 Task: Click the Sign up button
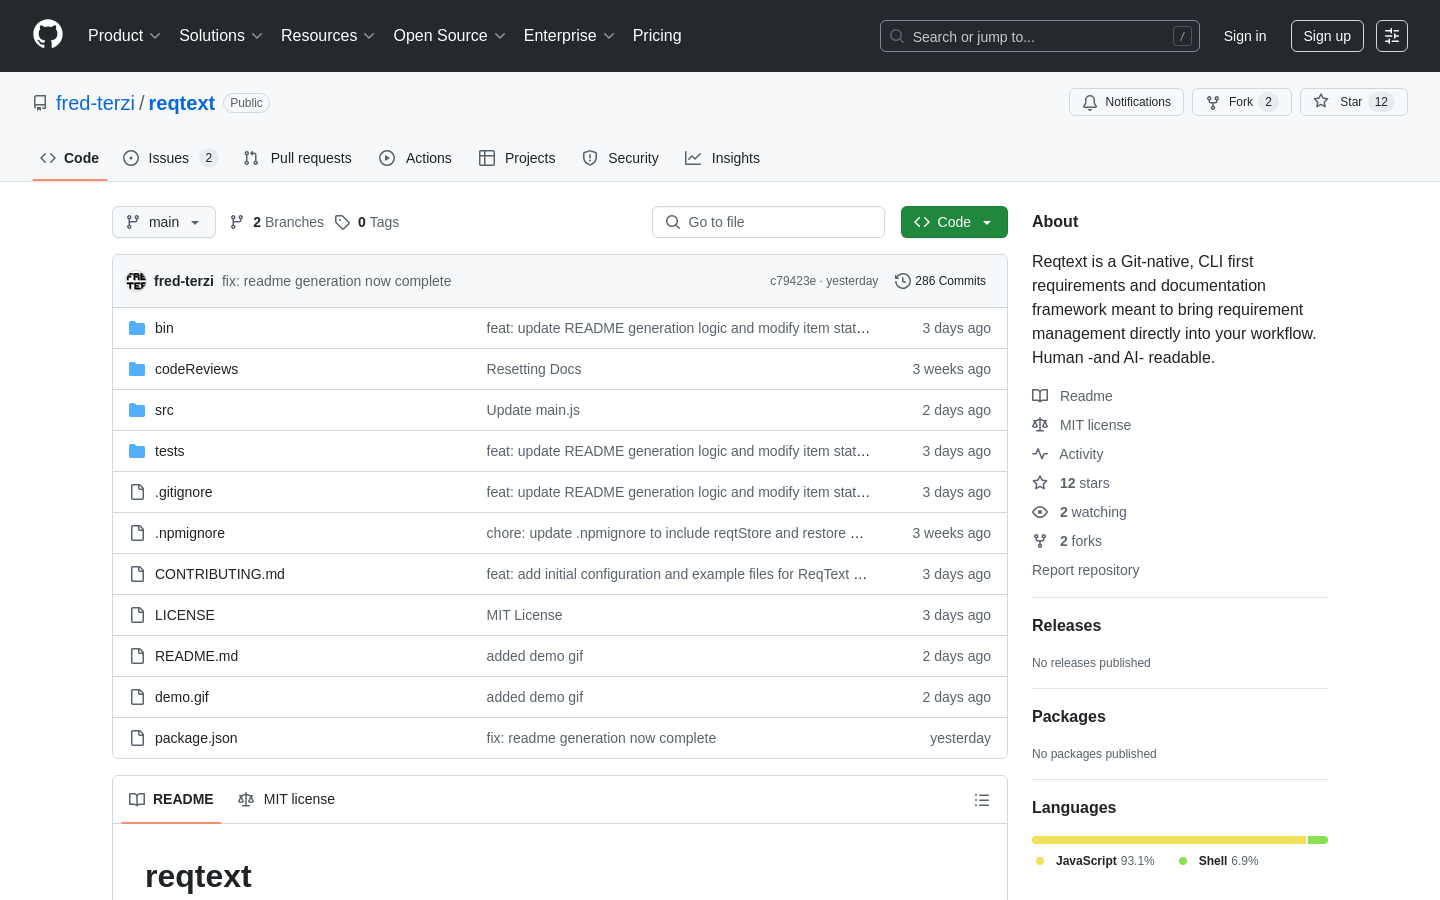(1327, 36)
